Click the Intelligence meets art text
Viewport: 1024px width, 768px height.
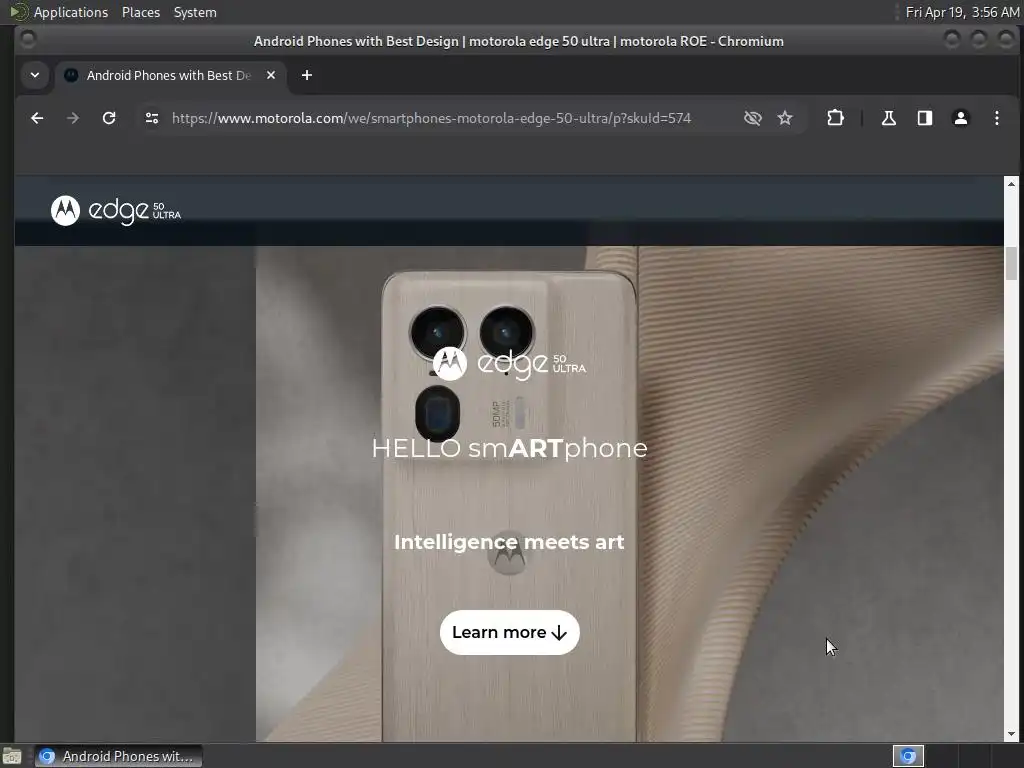[509, 542]
